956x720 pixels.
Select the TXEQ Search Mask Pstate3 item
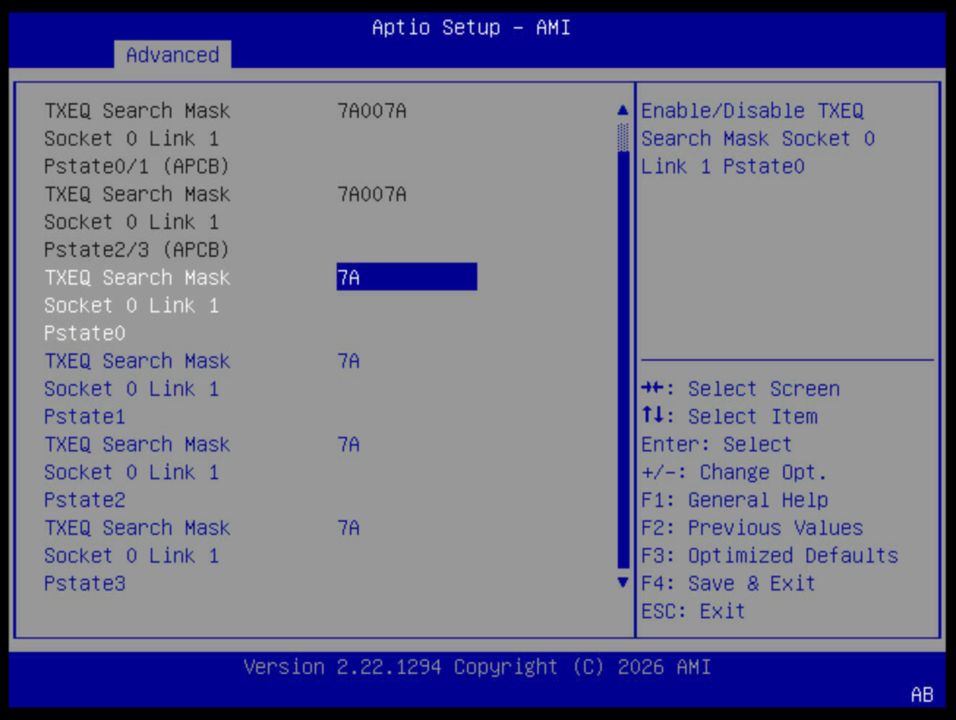tap(137, 555)
